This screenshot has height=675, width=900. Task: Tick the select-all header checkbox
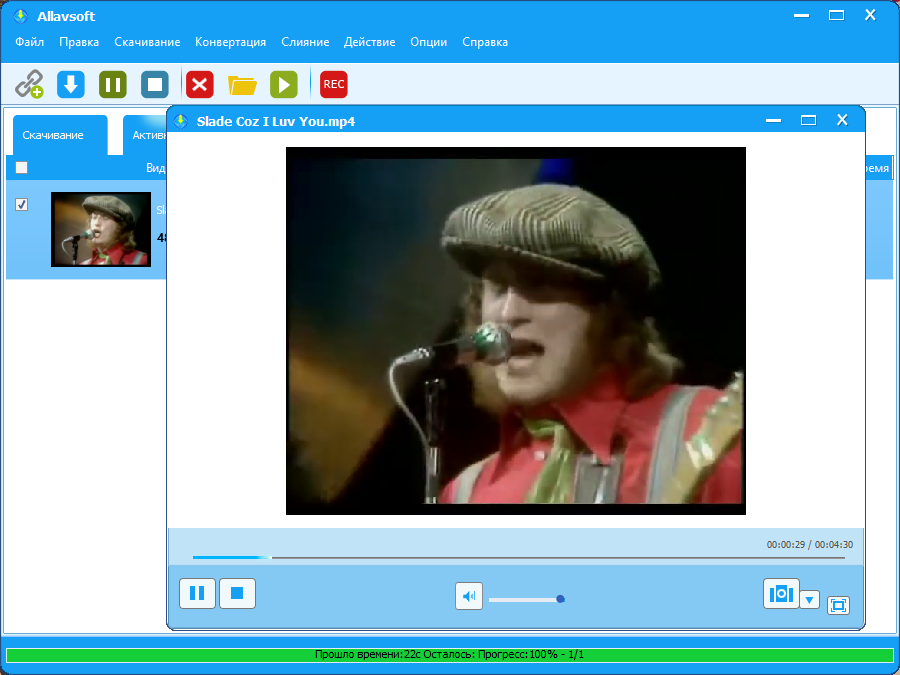point(21,168)
